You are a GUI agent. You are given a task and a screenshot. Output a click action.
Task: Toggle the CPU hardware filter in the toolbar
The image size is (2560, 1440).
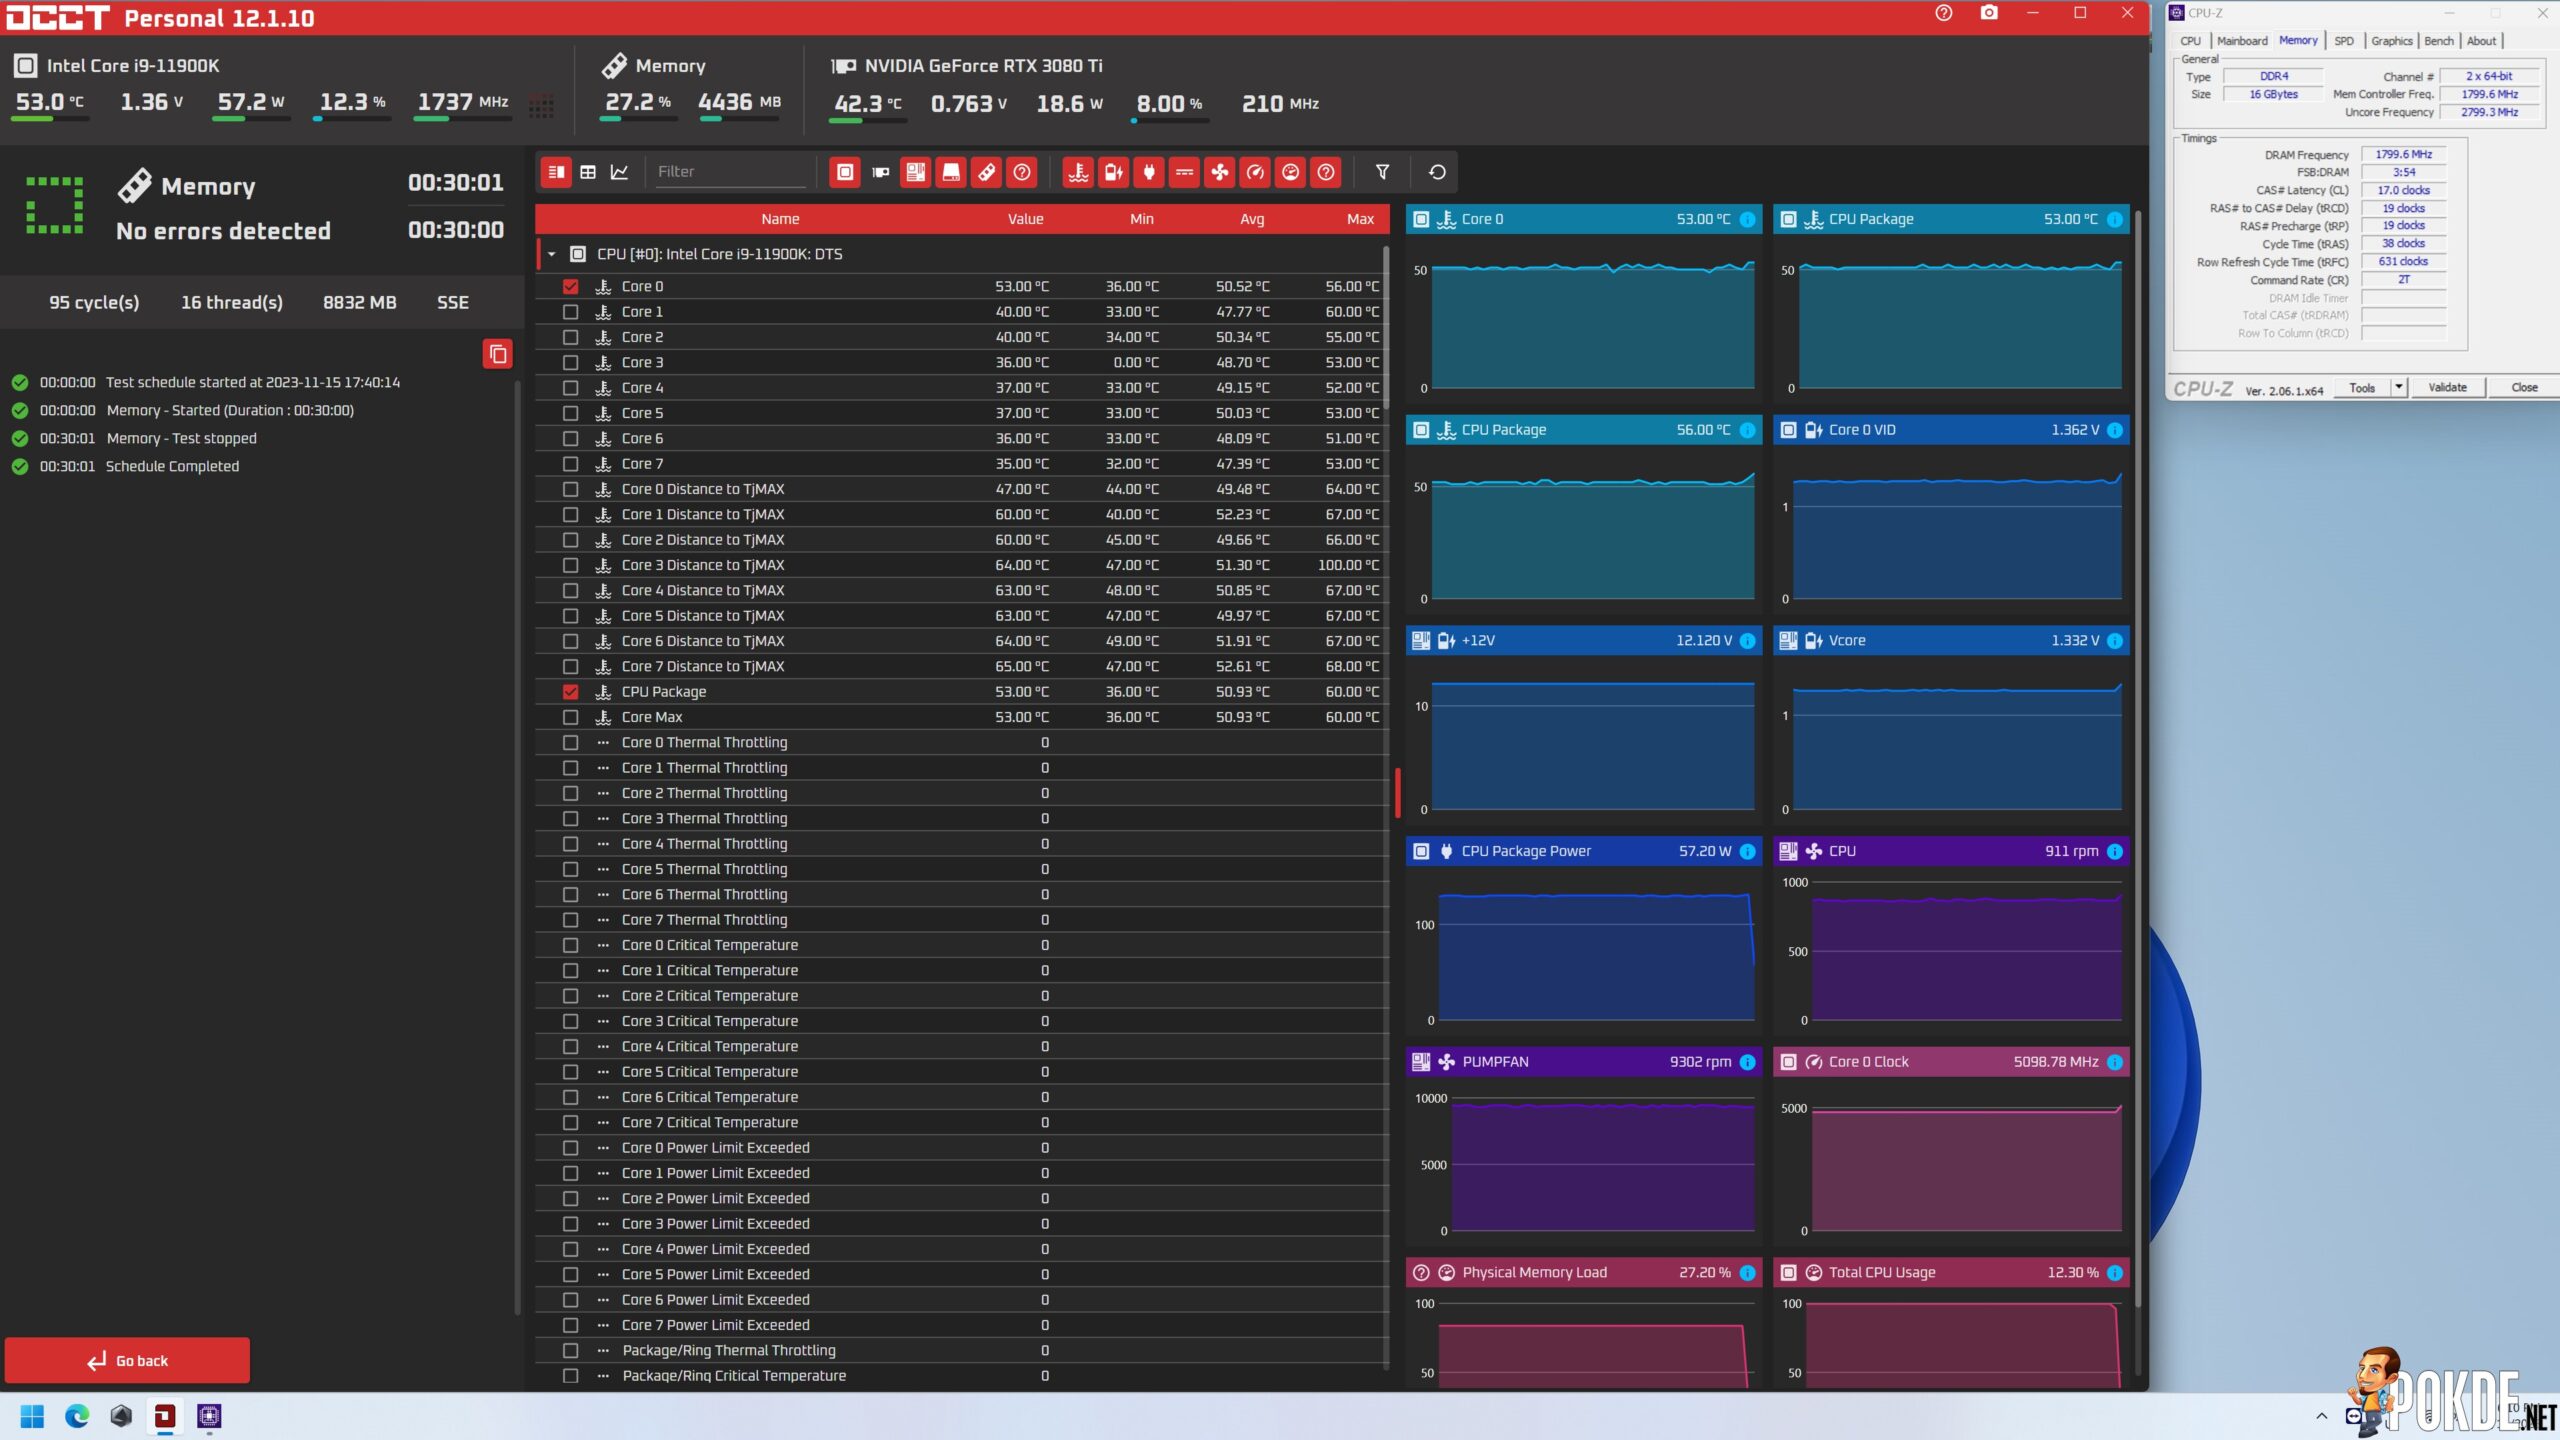click(x=845, y=172)
